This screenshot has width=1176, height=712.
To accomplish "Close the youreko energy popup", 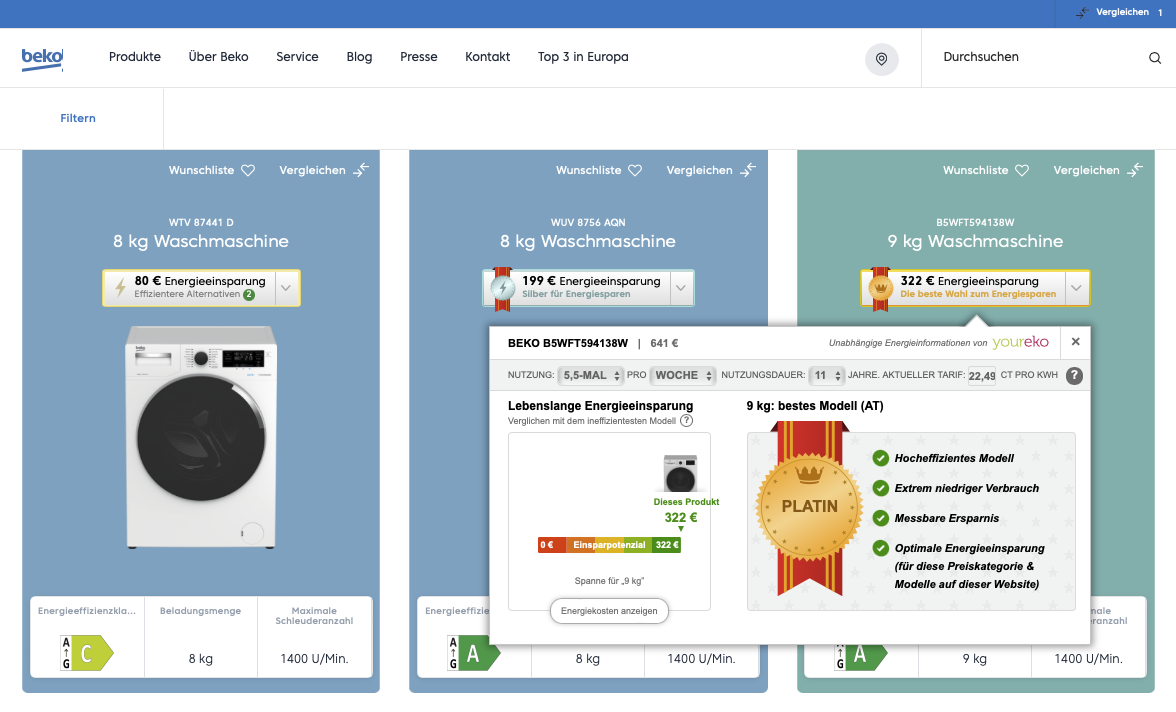I will click(1076, 341).
